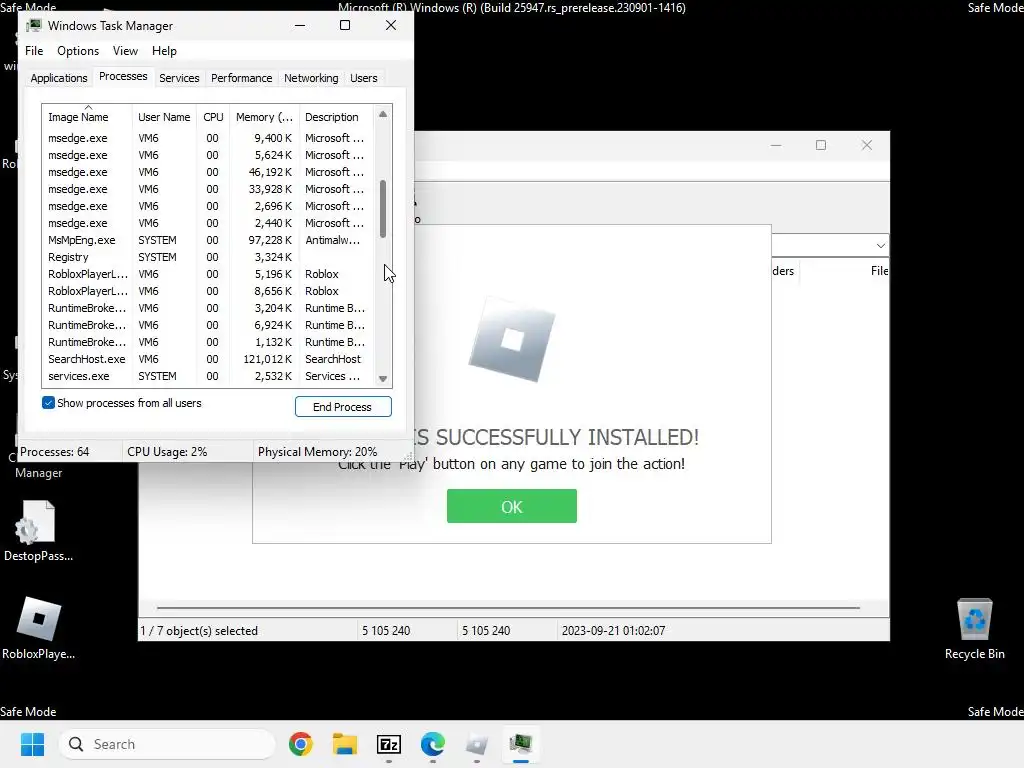Click the scroll down arrow in process list

coord(383,379)
